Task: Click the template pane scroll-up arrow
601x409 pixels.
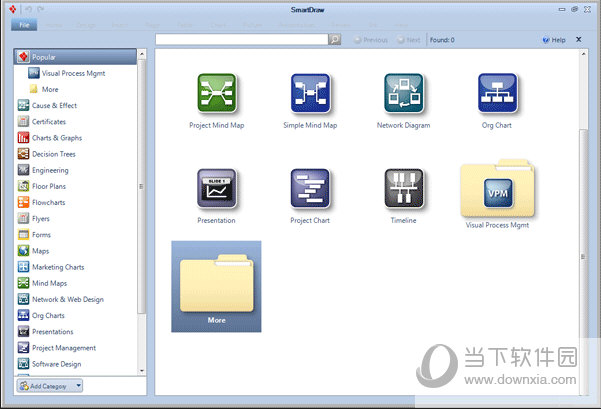Action: click(583, 54)
